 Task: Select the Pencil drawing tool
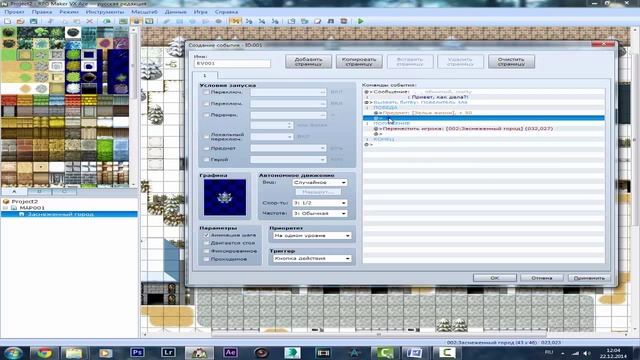click(166, 21)
